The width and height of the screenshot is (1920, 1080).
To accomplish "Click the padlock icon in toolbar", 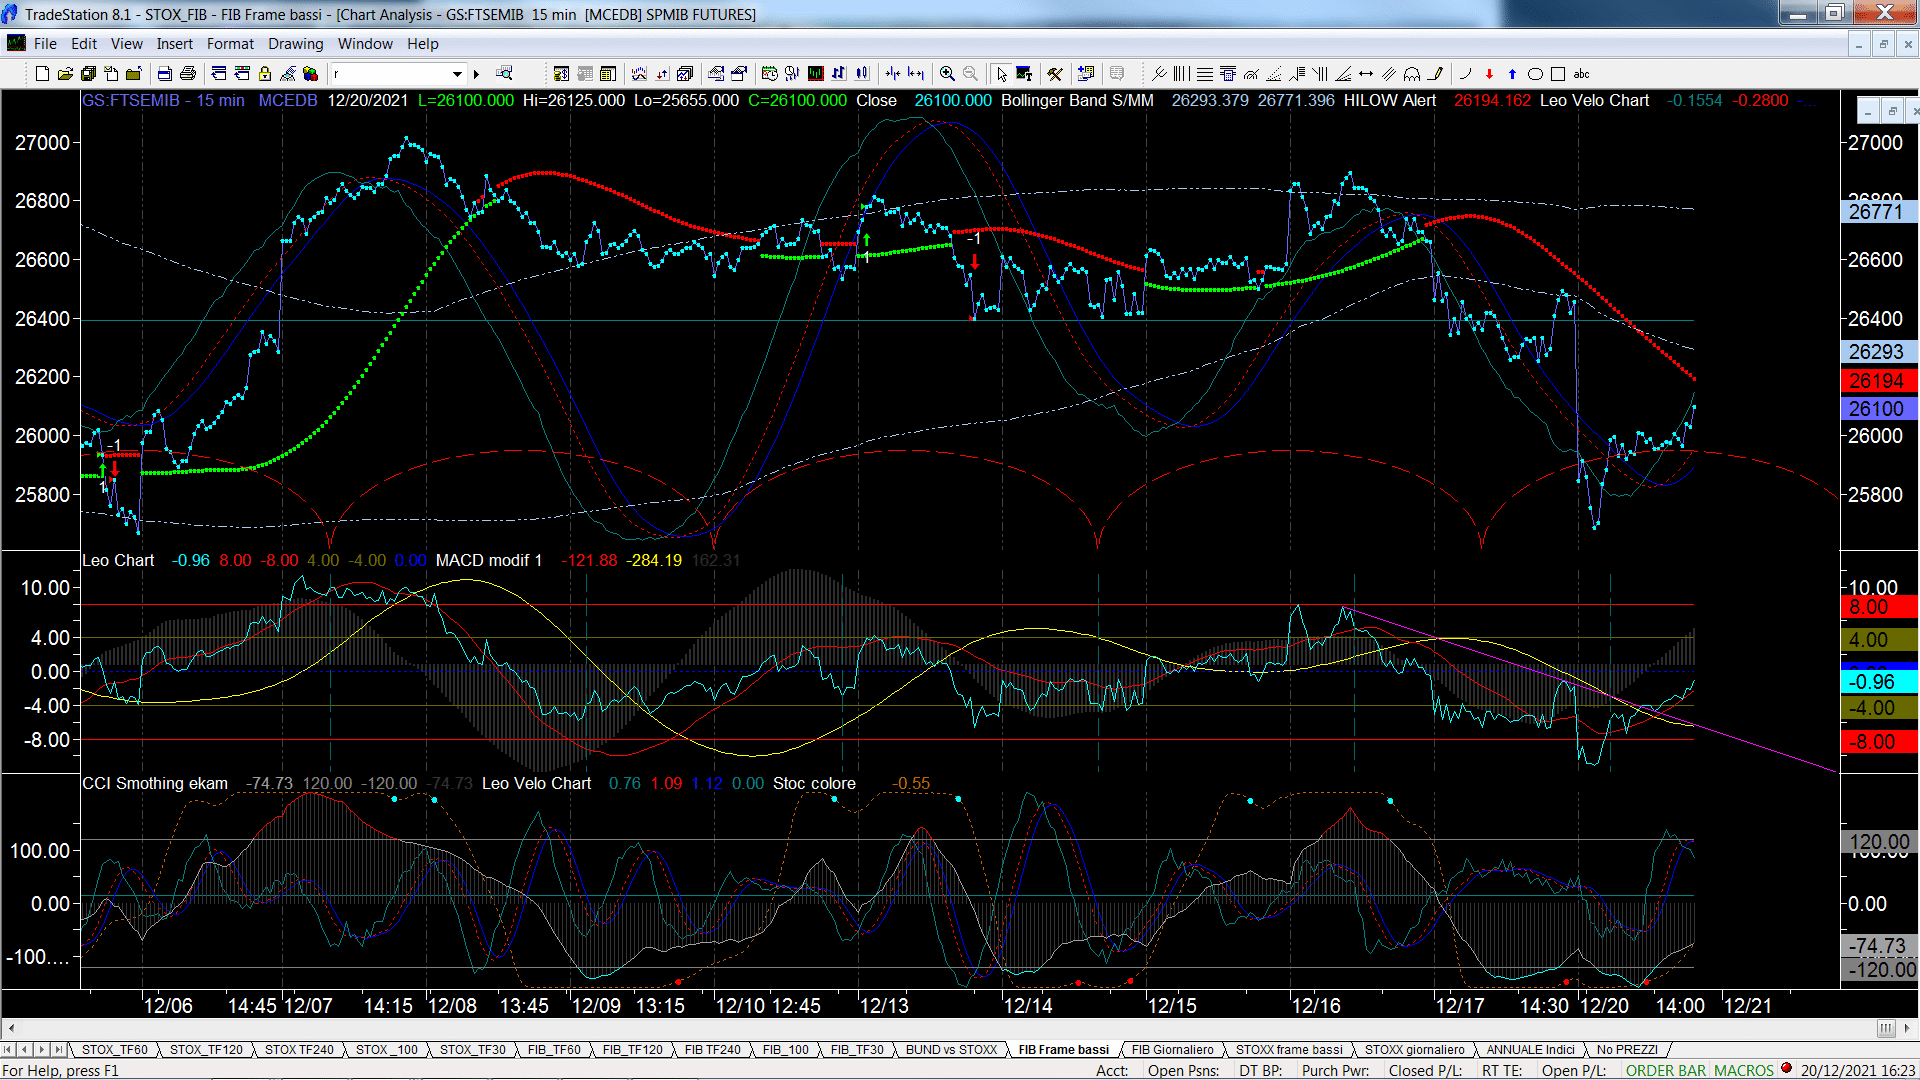I will point(265,74).
